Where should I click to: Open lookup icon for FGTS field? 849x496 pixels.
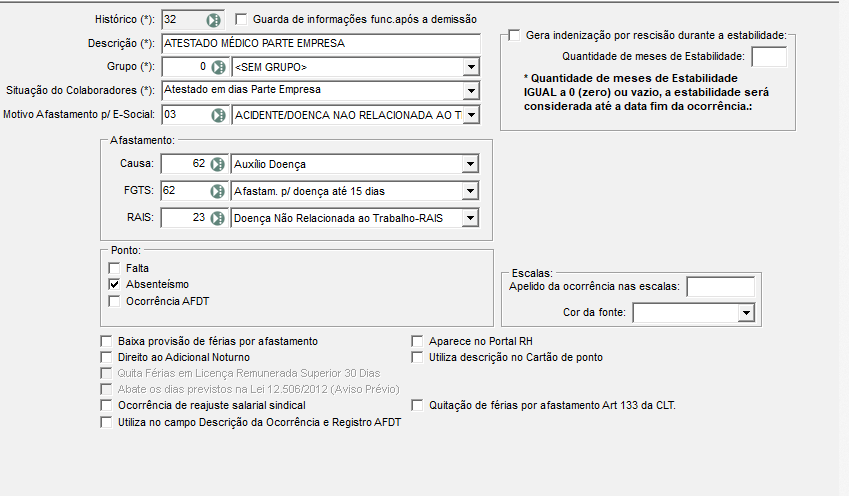coord(217,191)
